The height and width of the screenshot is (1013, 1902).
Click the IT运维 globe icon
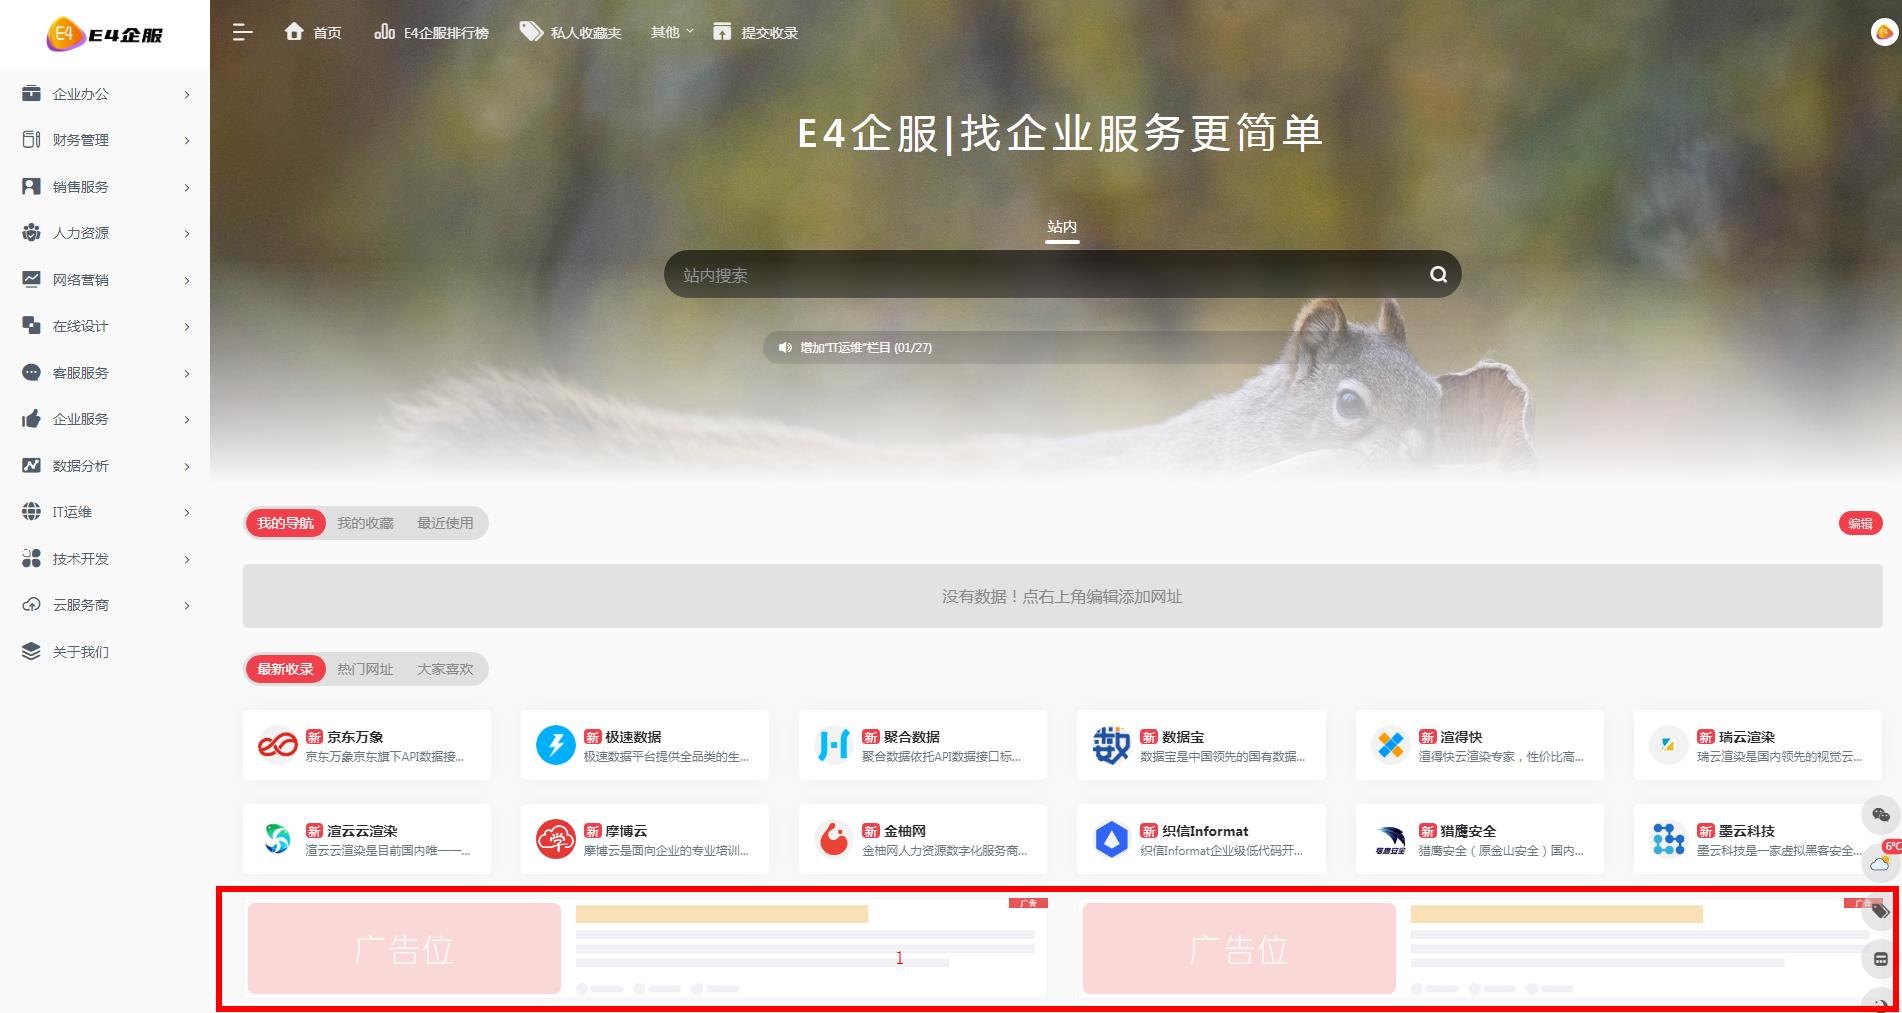tap(32, 512)
